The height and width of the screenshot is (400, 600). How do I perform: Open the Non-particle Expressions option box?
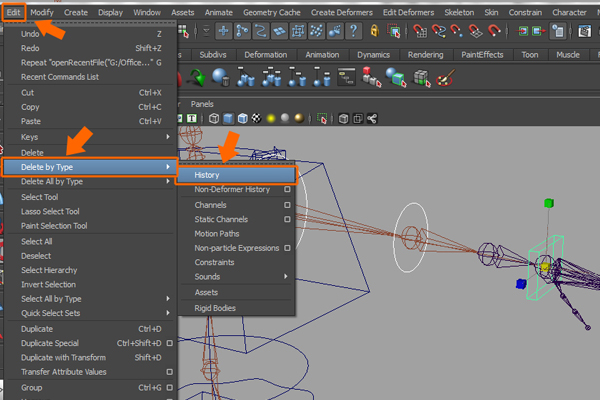point(287,248)
